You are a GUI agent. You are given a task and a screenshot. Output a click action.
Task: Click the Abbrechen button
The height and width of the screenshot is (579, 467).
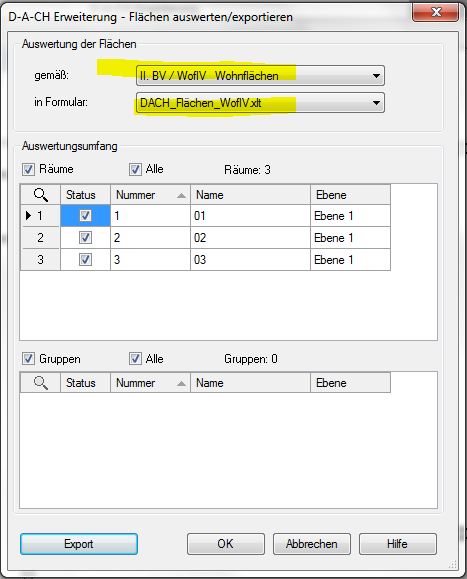click(312, 544)
